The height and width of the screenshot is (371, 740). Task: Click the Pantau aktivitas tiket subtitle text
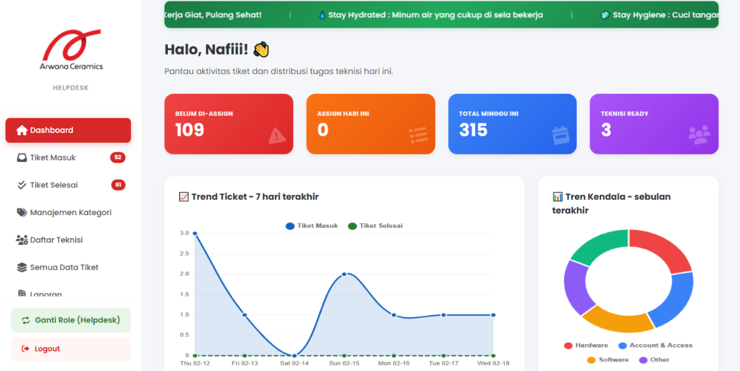pyautogui.click(x=278, y=71)
